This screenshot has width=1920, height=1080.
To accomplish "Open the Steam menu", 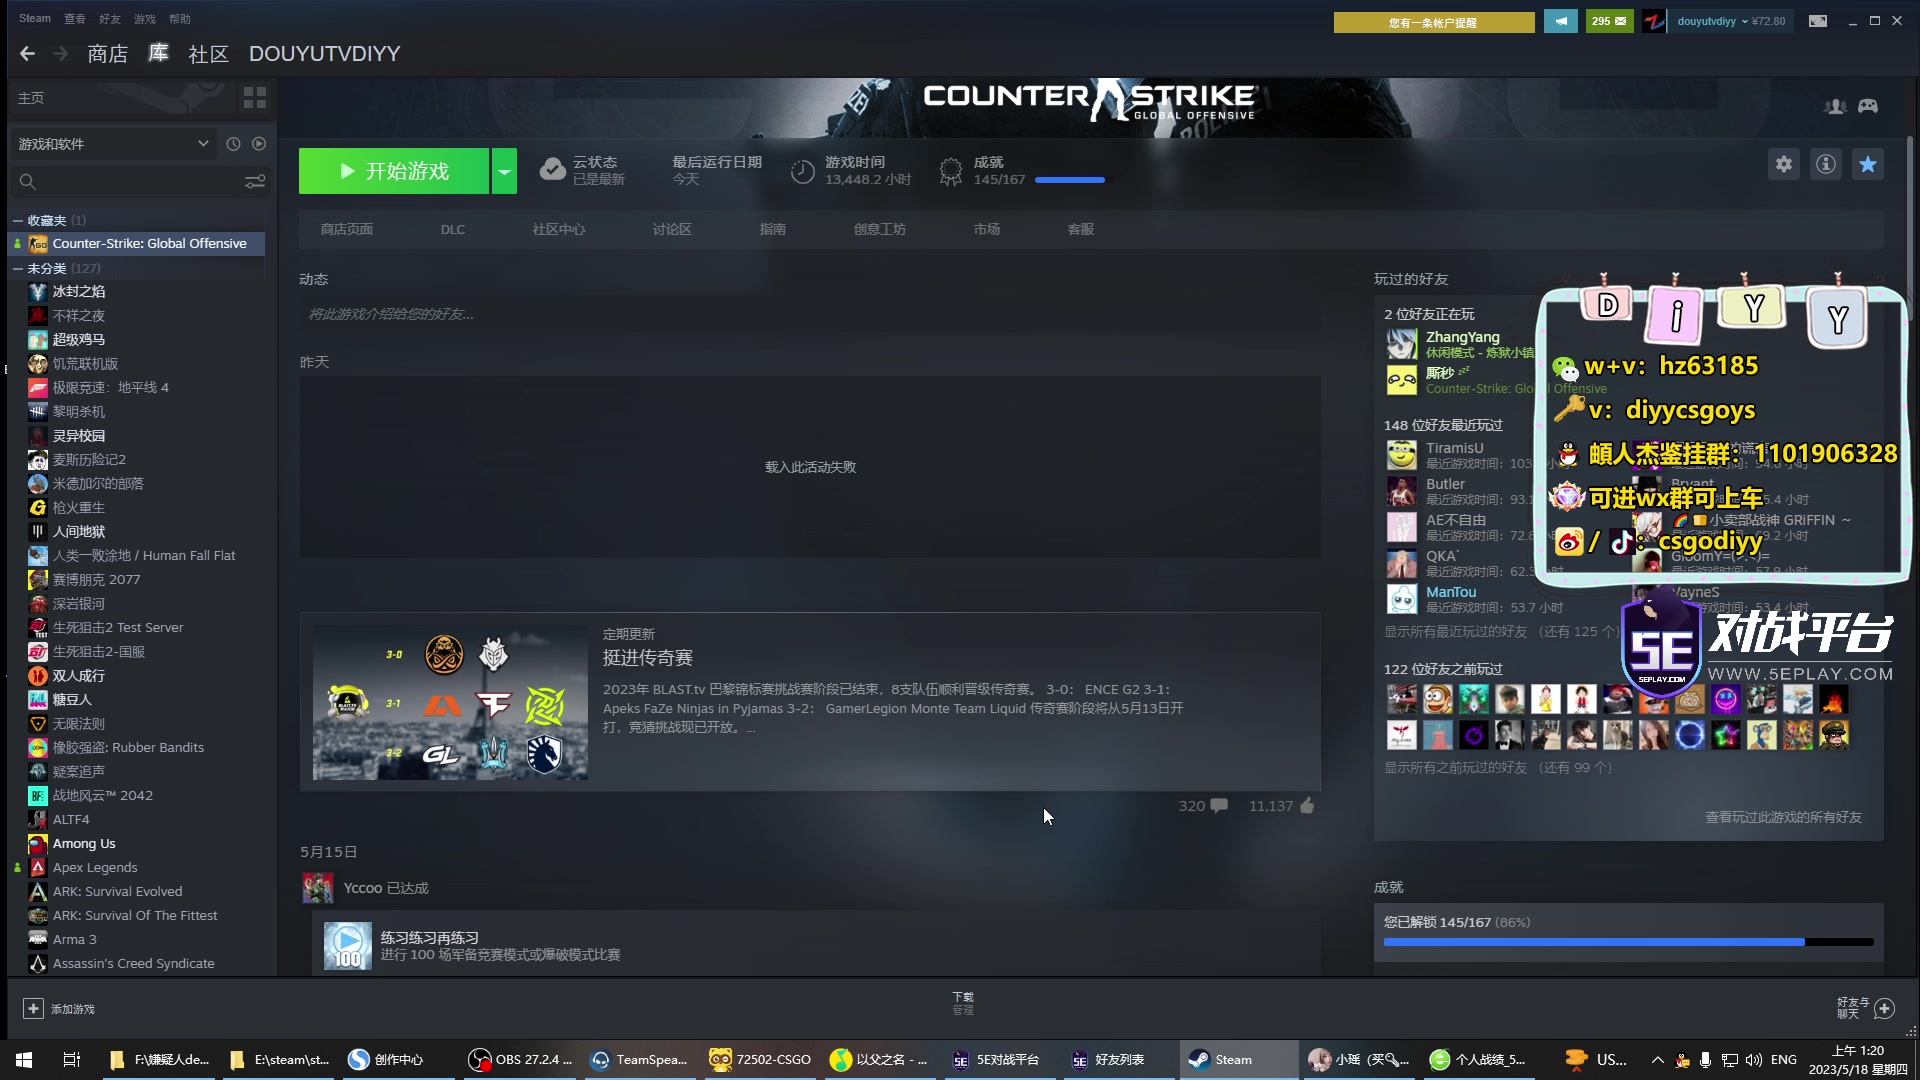I will click(x=35, y=19).
